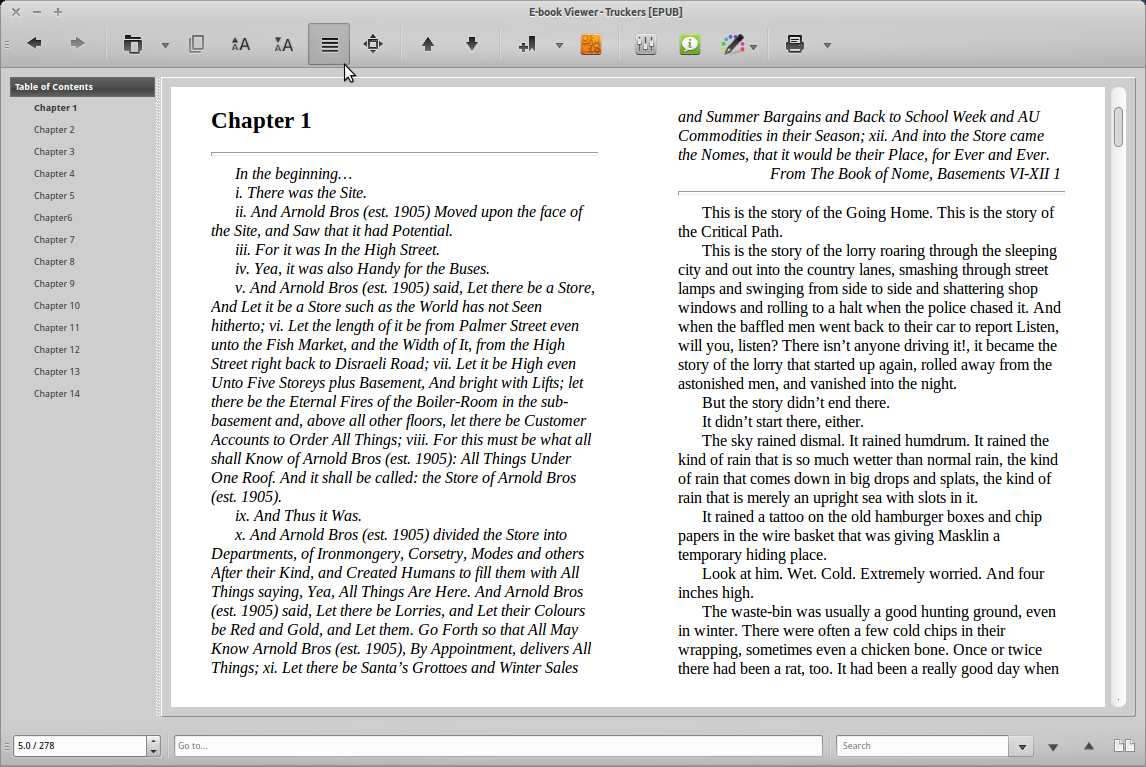1146x767 pixels.
Task: Jump to Chapter 7 in contents
Action: pyautogui.click(x=54, y=240)
